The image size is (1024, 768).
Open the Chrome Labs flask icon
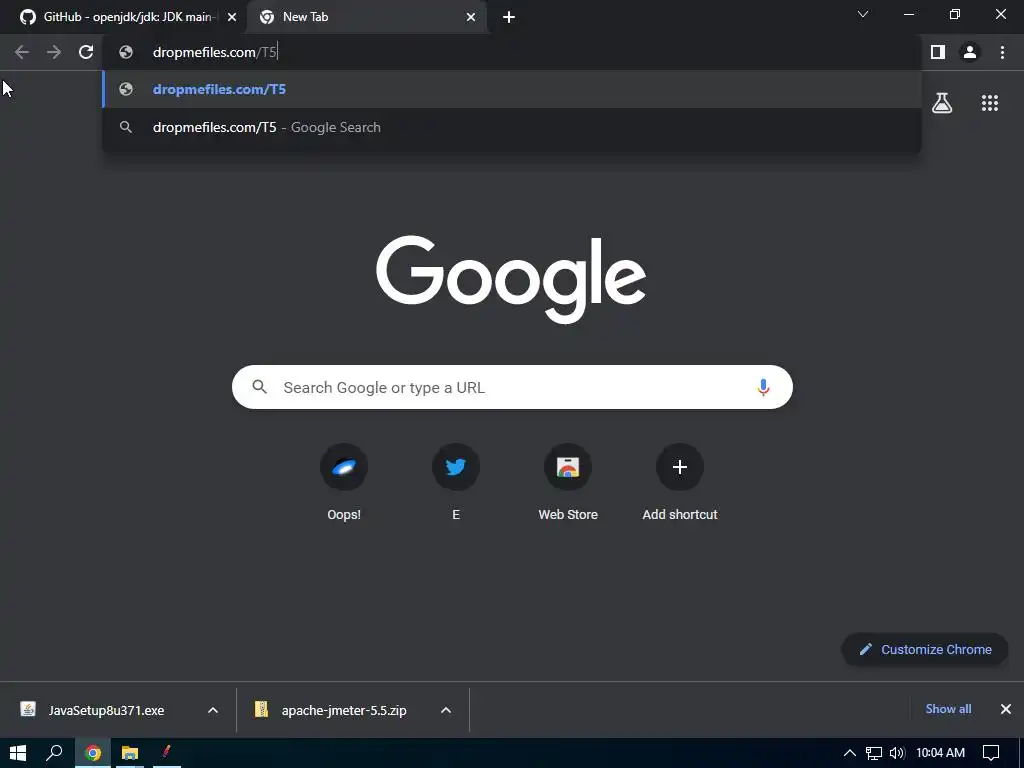pos(942,103)
